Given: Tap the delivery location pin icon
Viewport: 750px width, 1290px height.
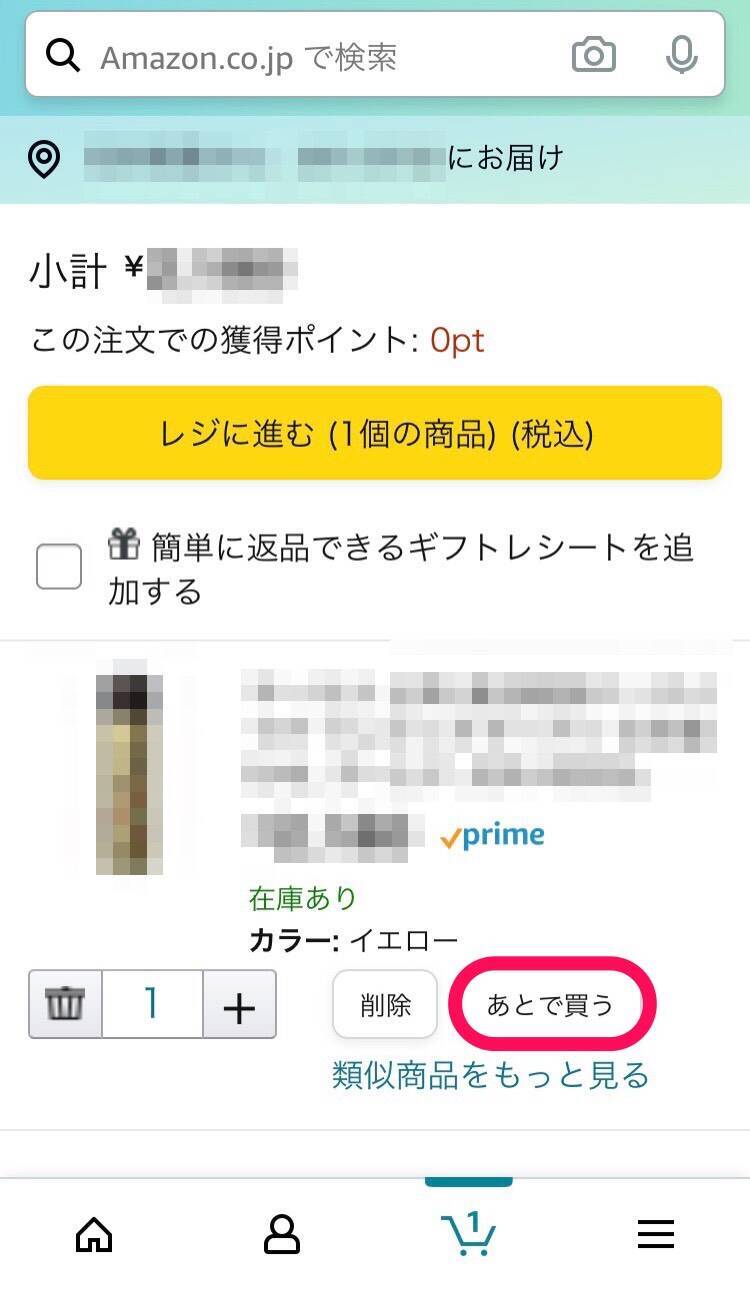Looking at the screenshot, I should click(44, 160).
